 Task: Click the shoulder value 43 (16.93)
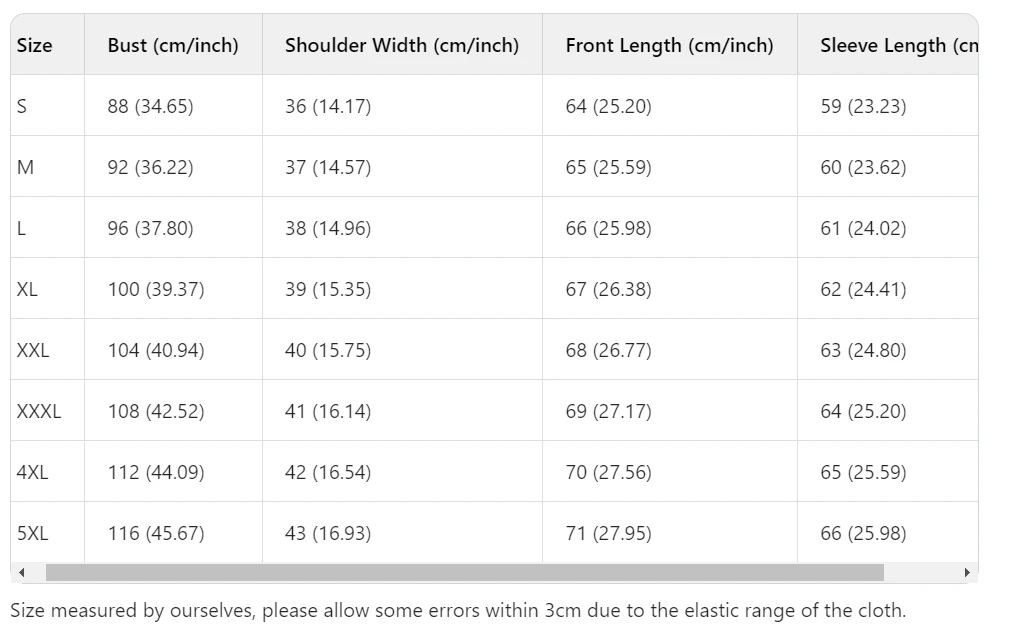(328, 533)
